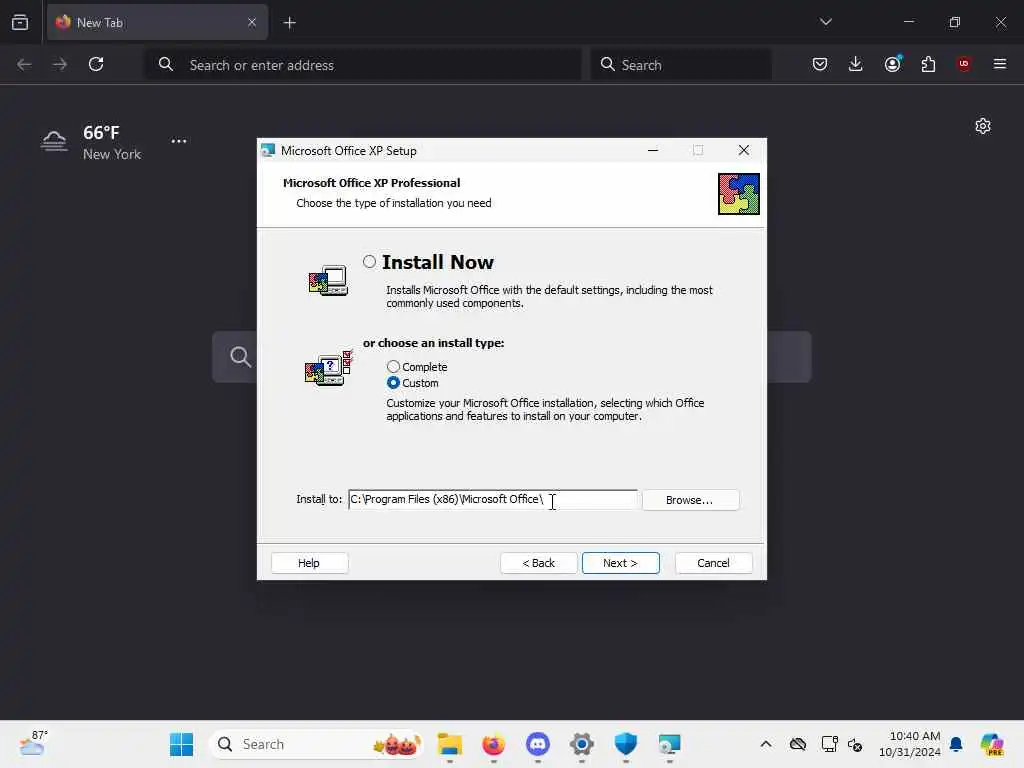Open File Explorer from taskbar
Viewport: 1024px width, 768px height.
[449, 744]
